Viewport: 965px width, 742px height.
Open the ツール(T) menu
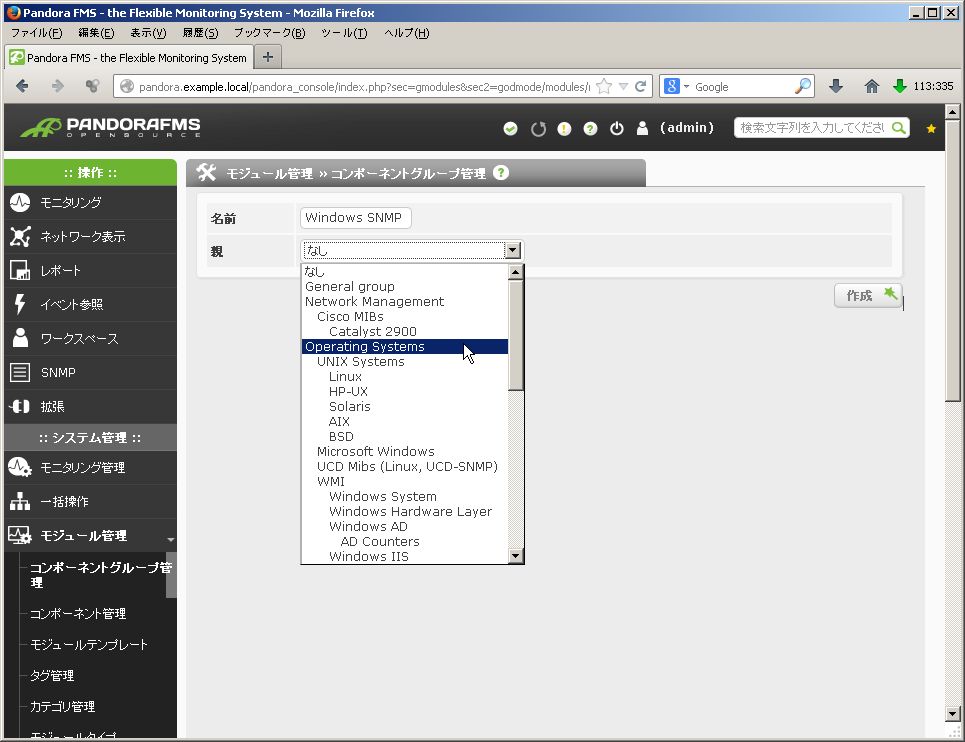click(x=344, y=33)
